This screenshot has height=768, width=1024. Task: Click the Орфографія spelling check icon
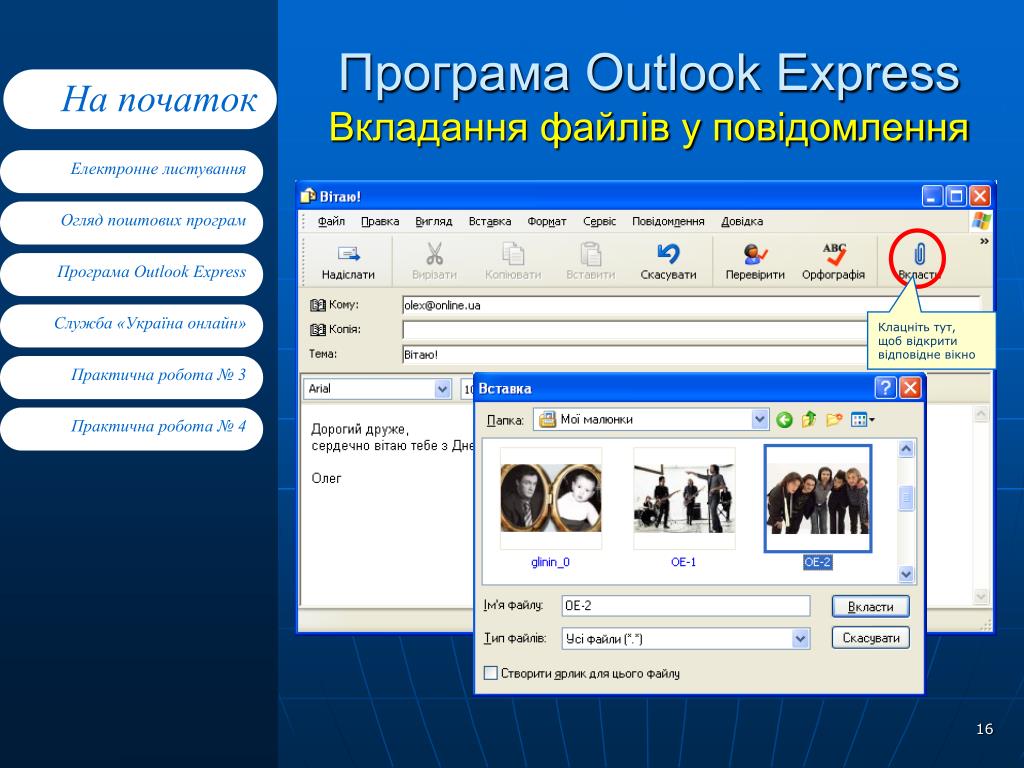(834, 253)
